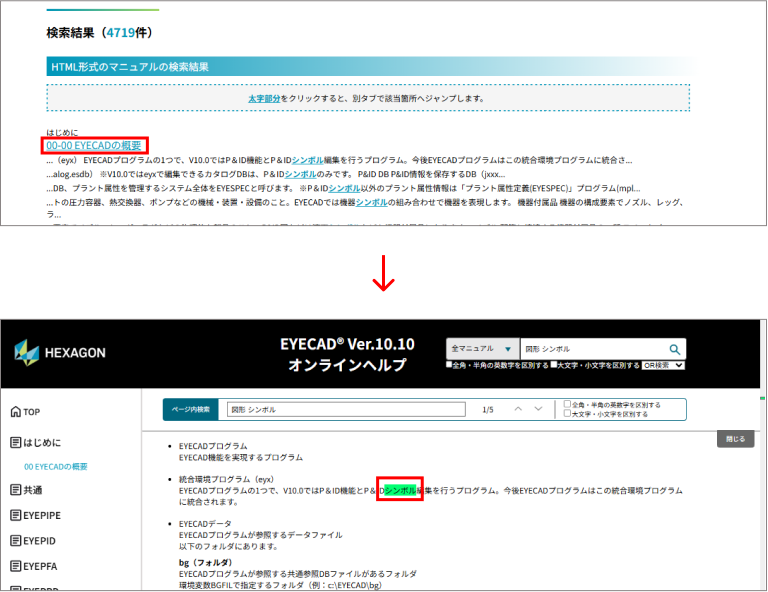This screenshot has height=592, width=768.
Task: Select 00 EYECADの概要 in sidebar
Action: (x=56, y=467)
